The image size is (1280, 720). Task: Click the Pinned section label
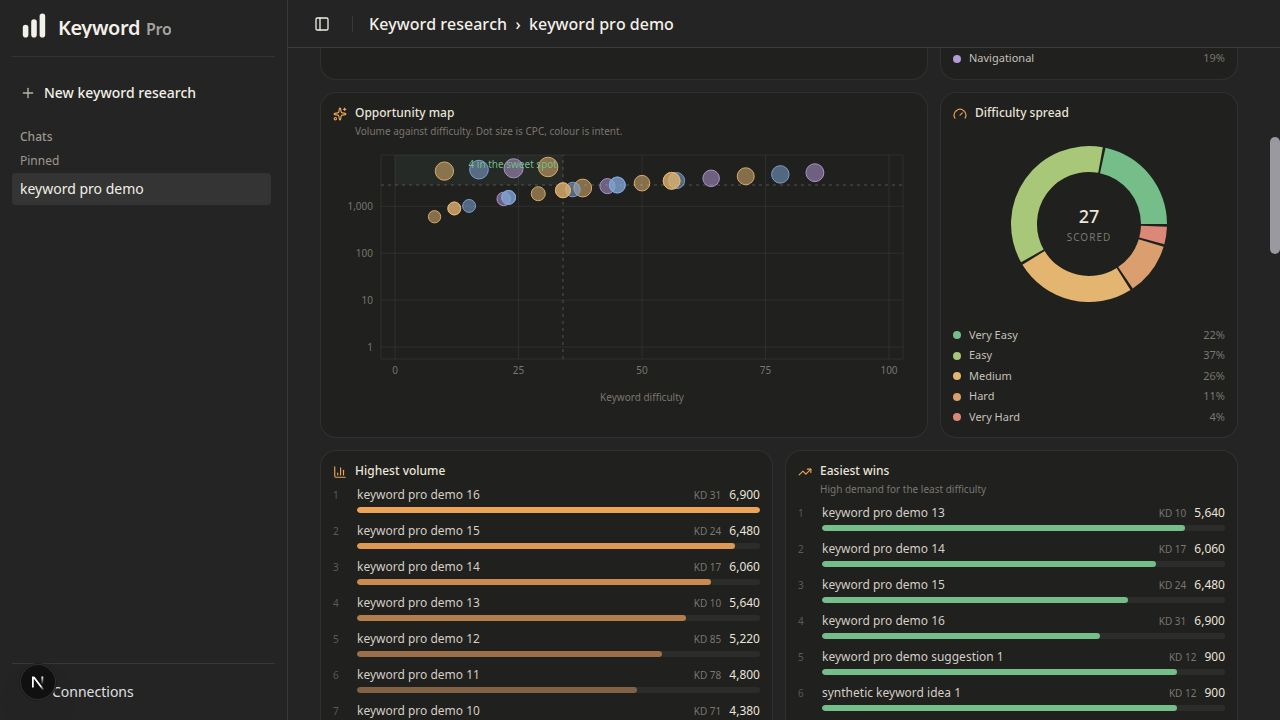[40, 160]
